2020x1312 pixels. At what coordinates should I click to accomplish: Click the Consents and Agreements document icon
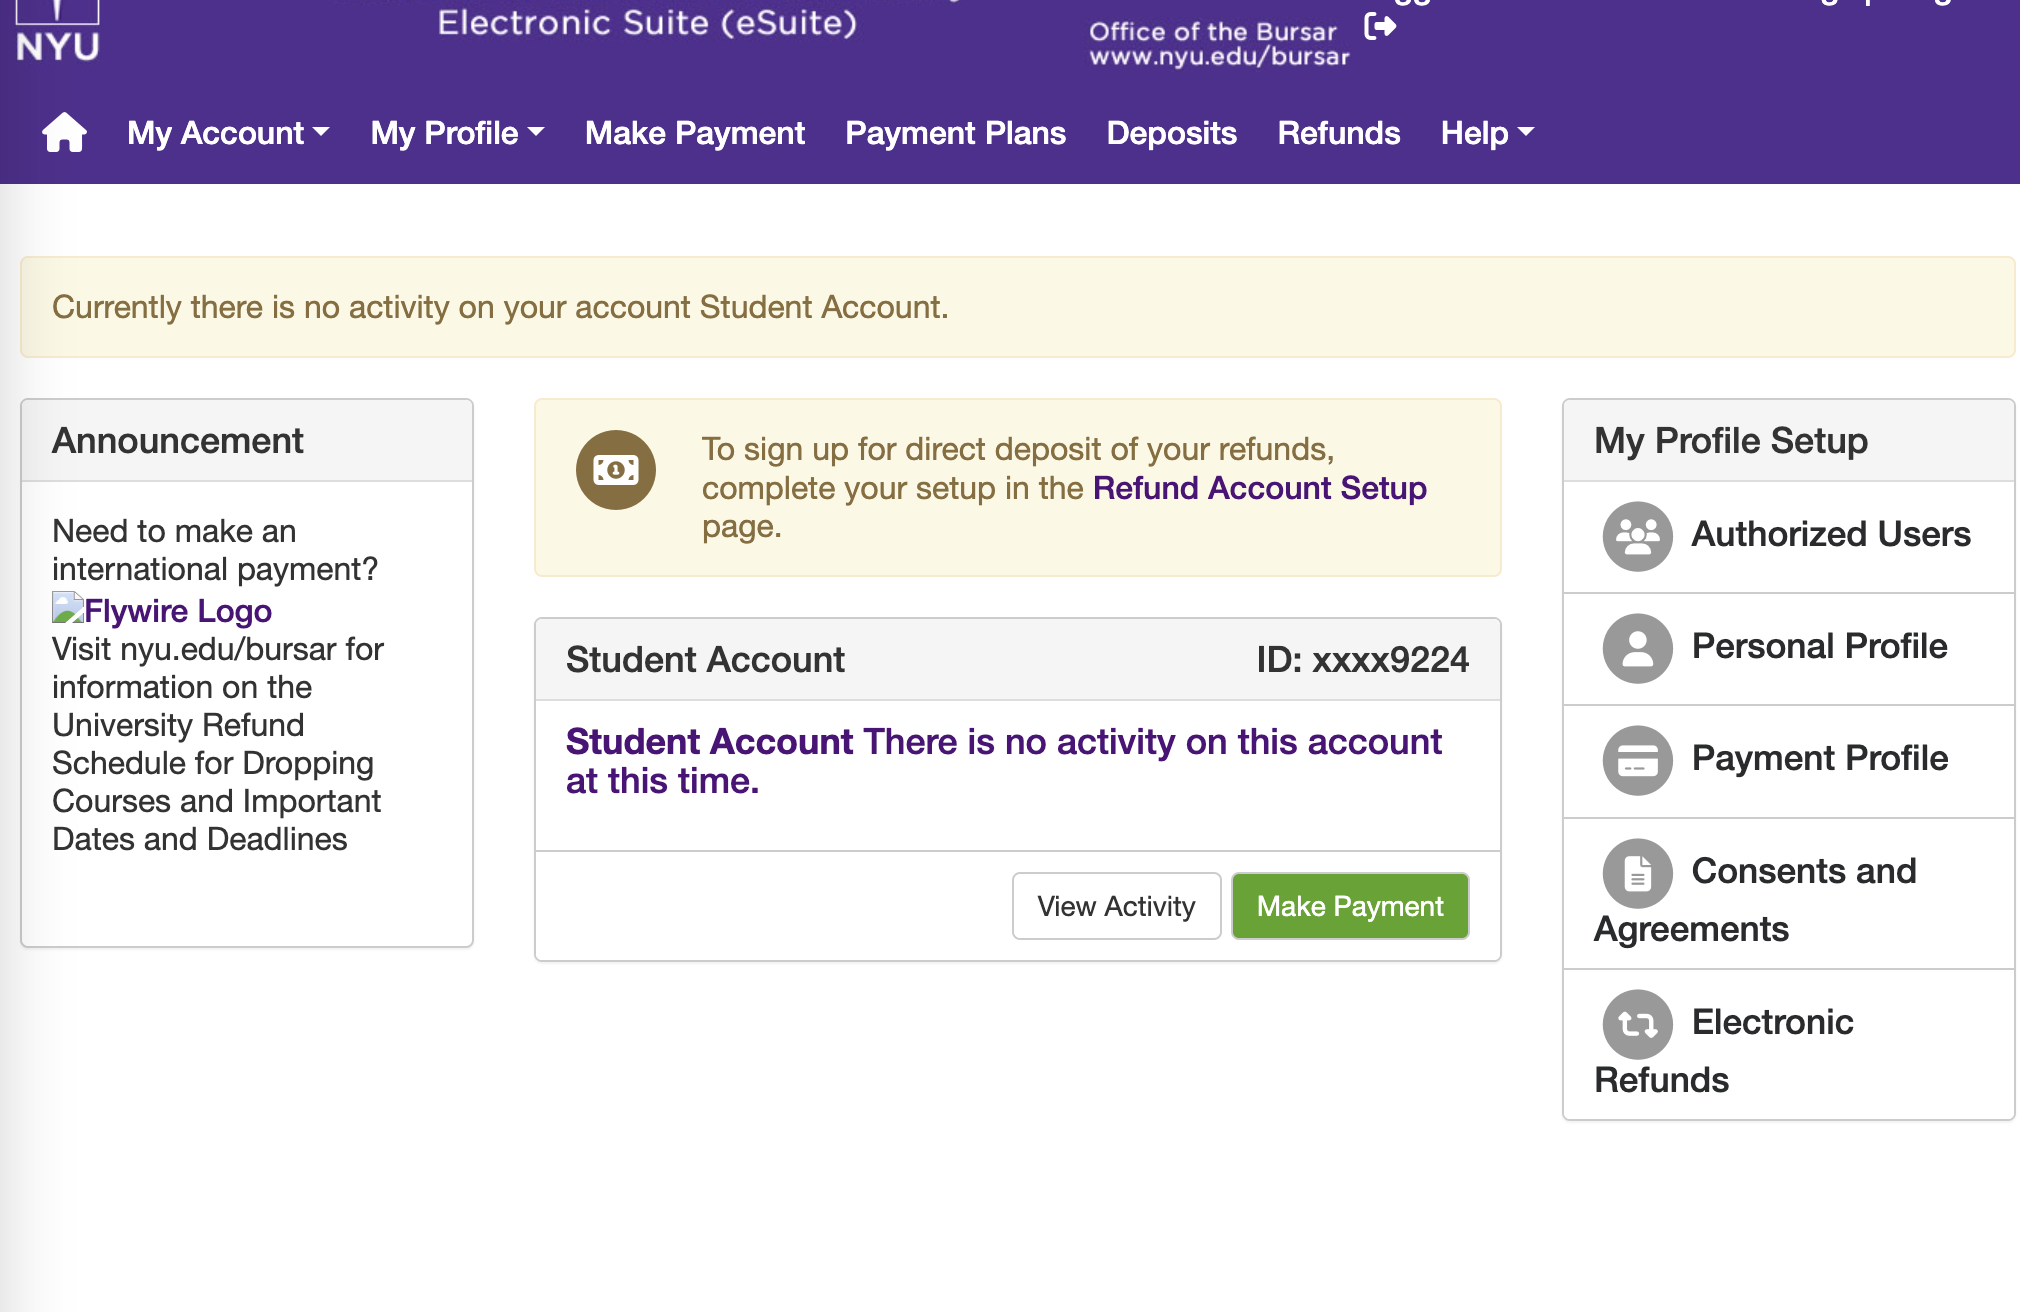pos(1637,873)
